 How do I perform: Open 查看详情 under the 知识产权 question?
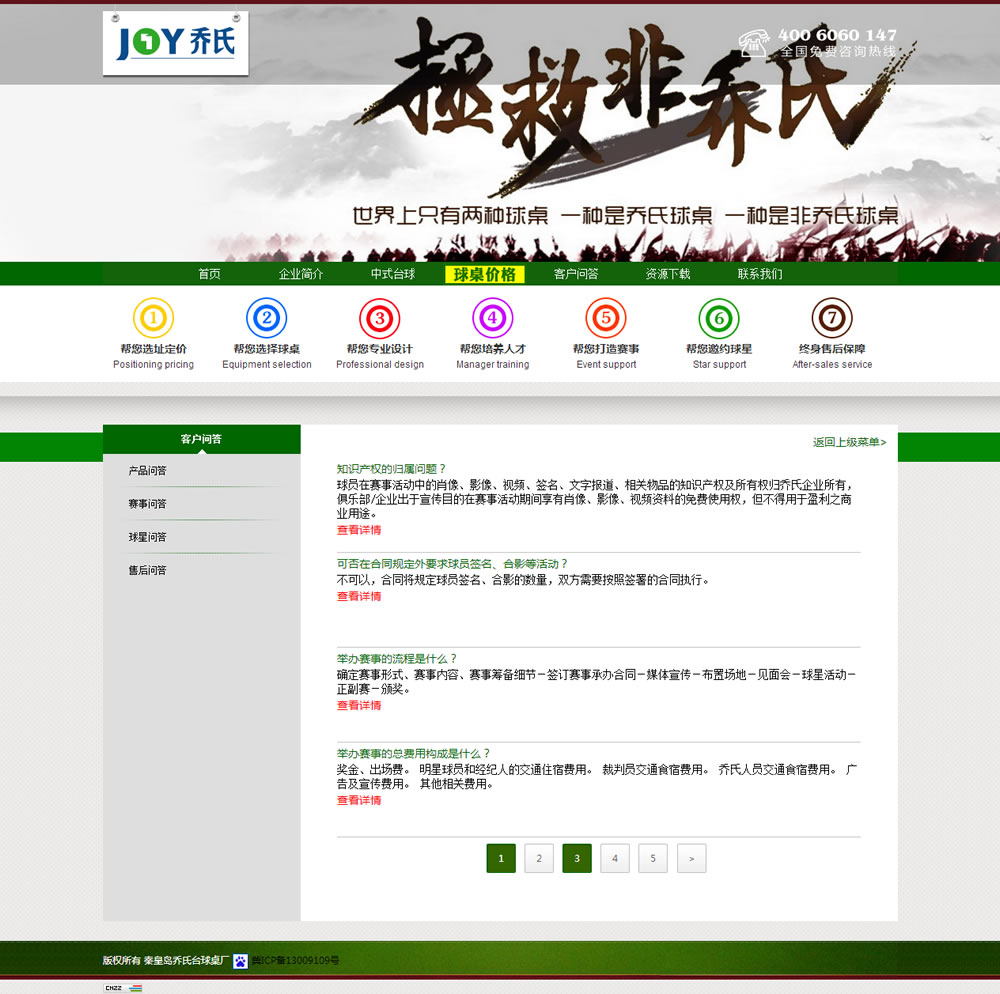tap(358, 531)
